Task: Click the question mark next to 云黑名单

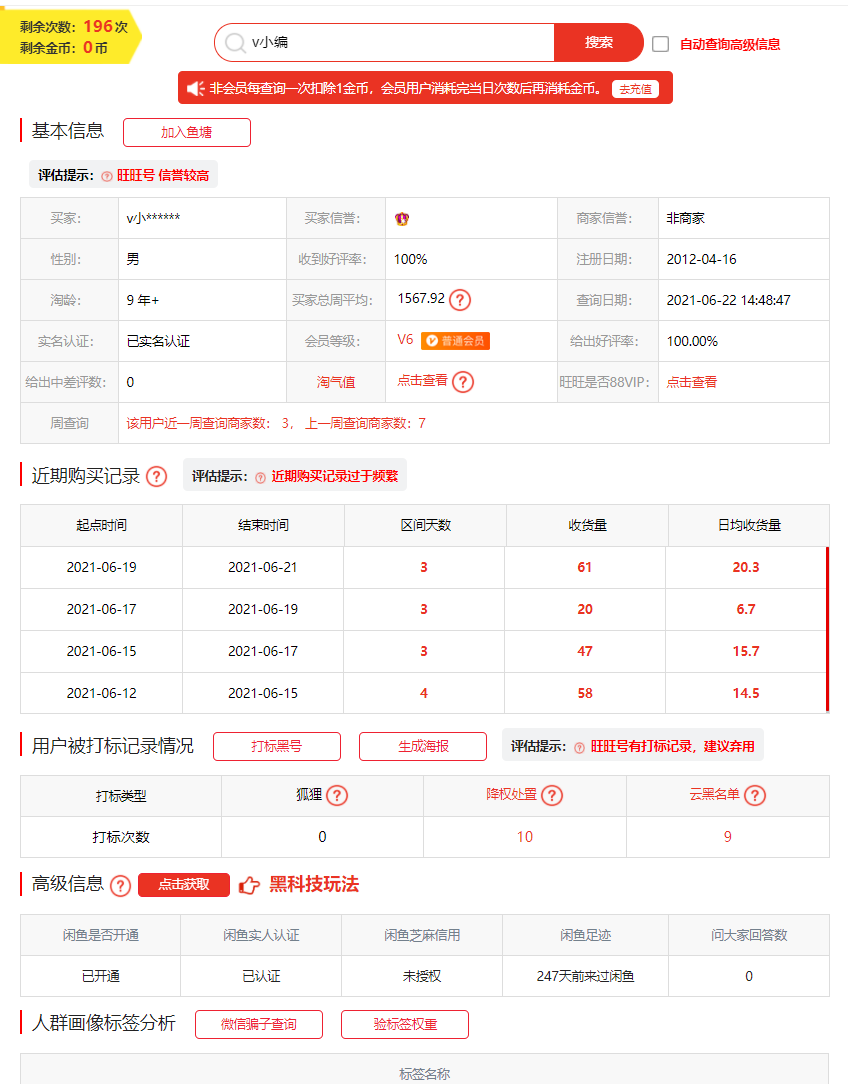Action: [x=757, y=796]
